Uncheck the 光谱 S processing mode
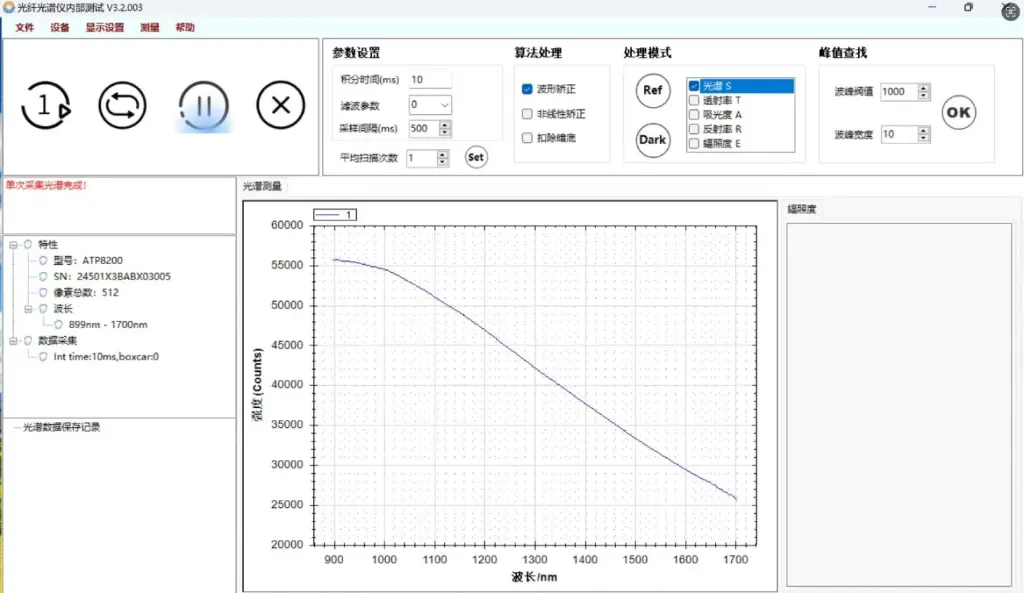The width and height of the screenshot is (1024, 593). [x=694, y=86]
